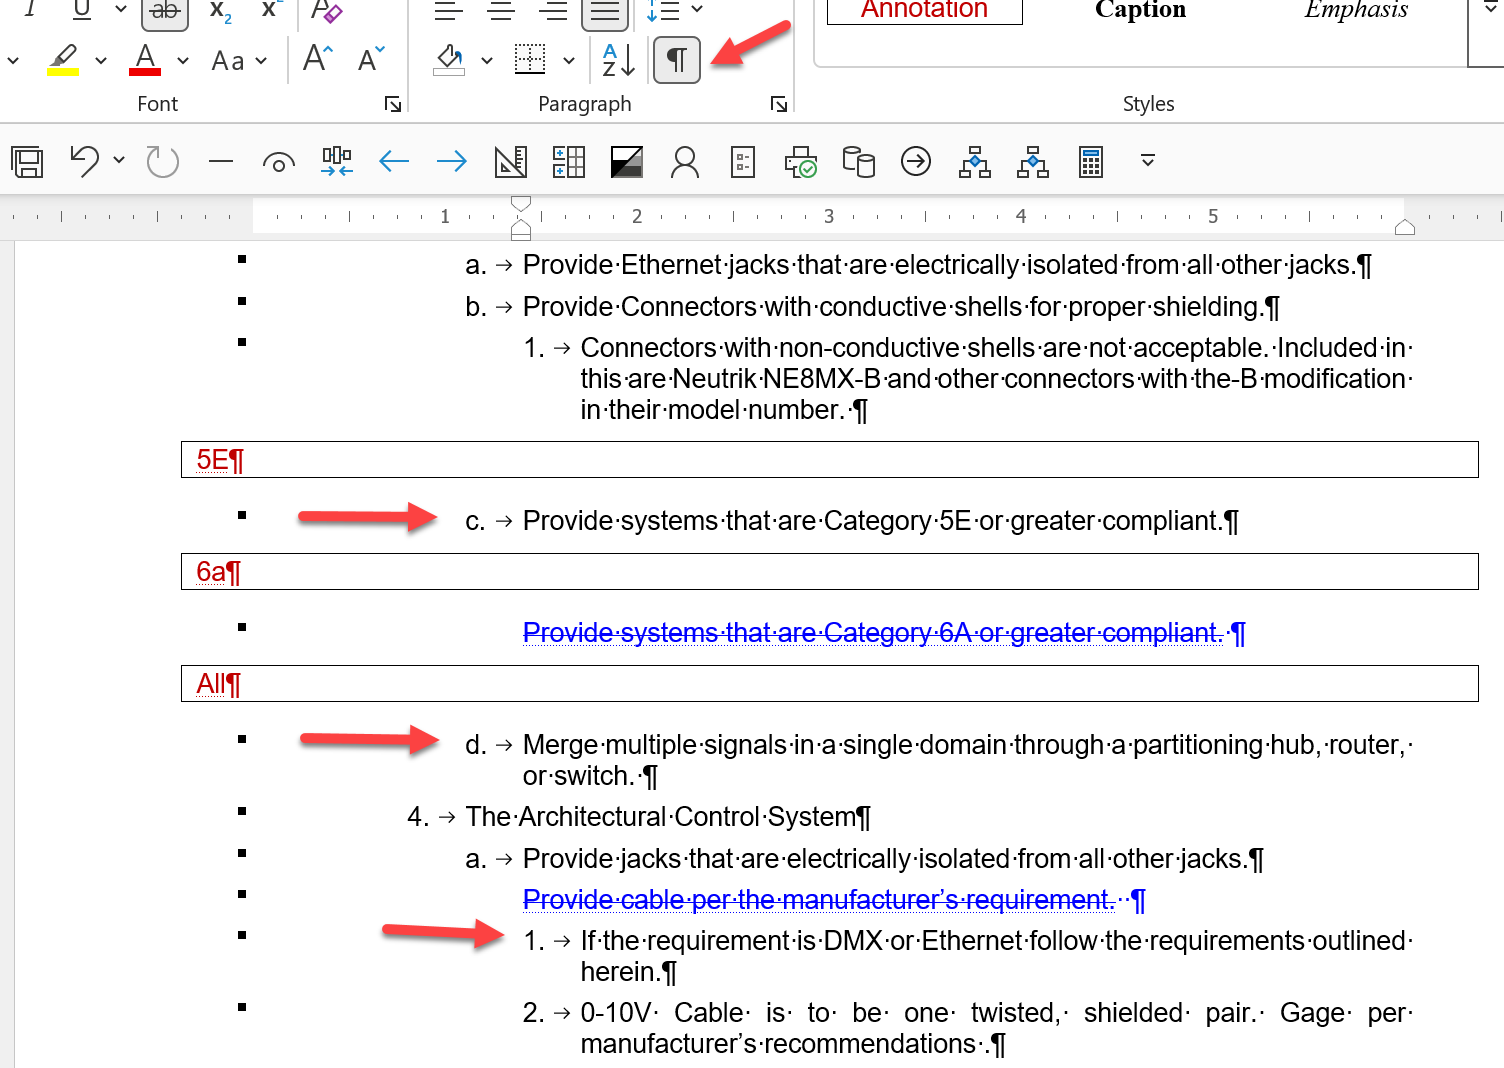The height and width of the screenshot is (1068, 1504).
Task: Click the Save icon in quick toolbar
Action: (27, 161)
